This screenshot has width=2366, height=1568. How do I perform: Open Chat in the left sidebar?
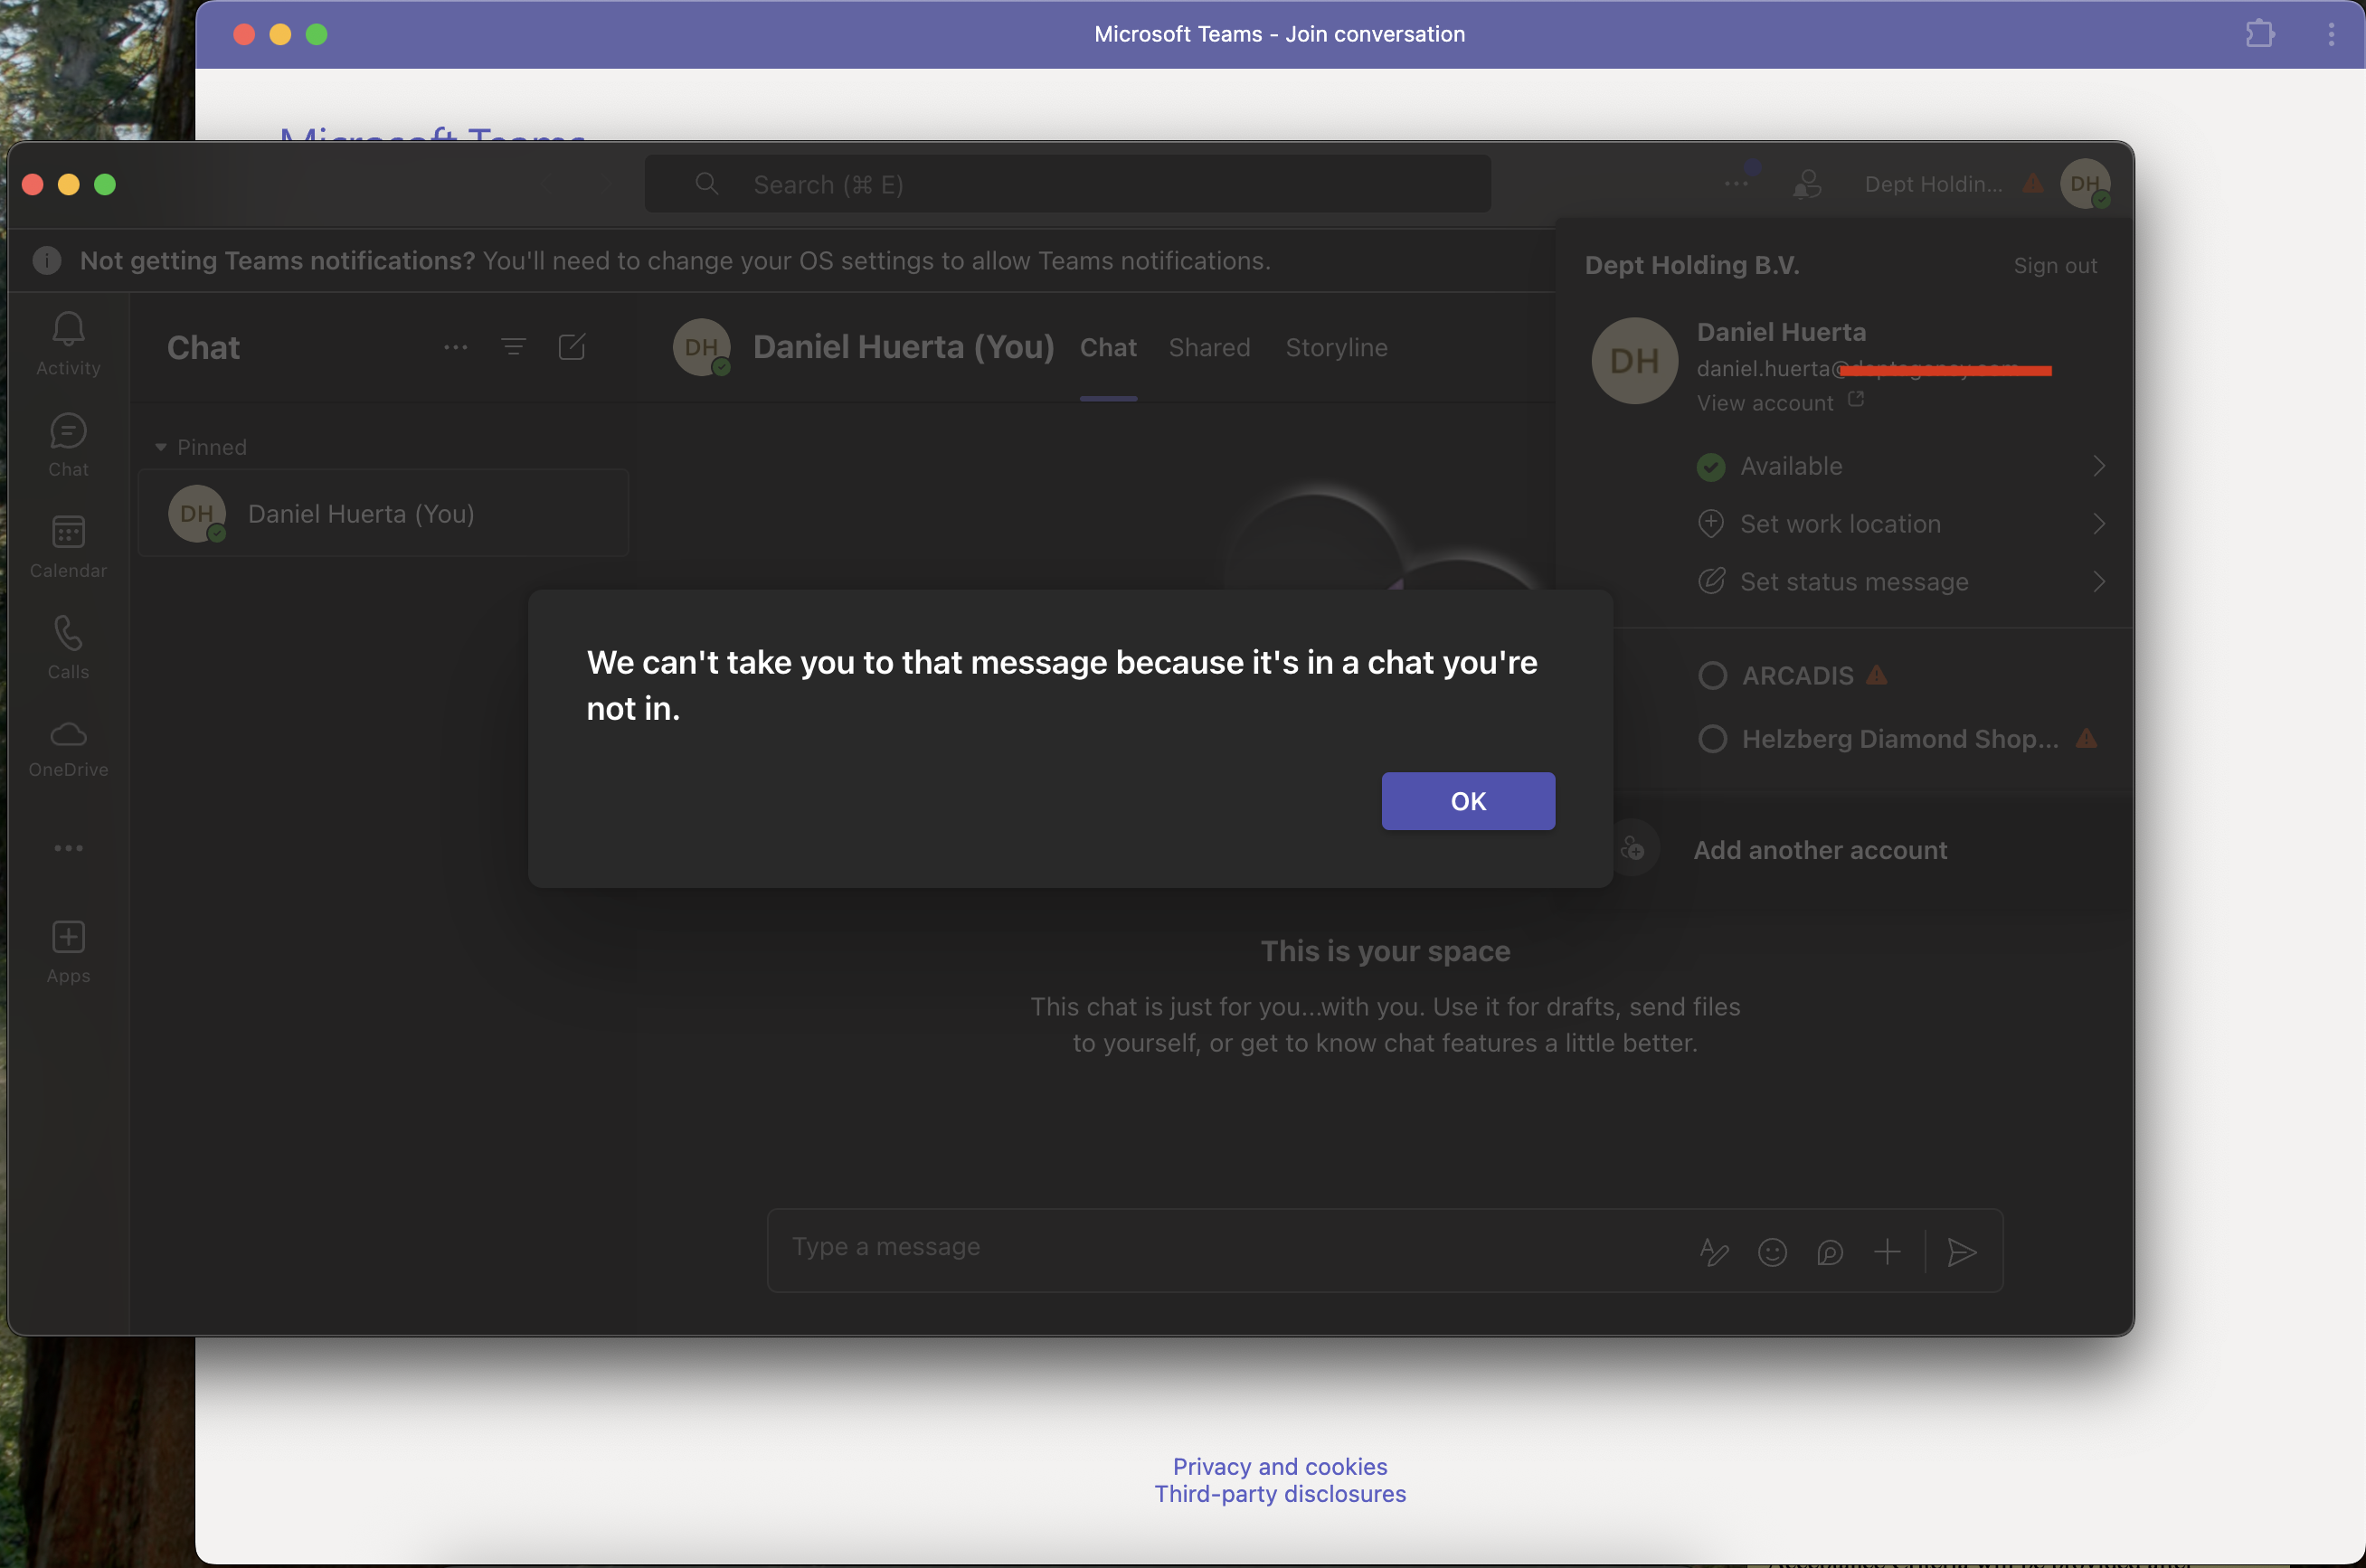point(68,445)
